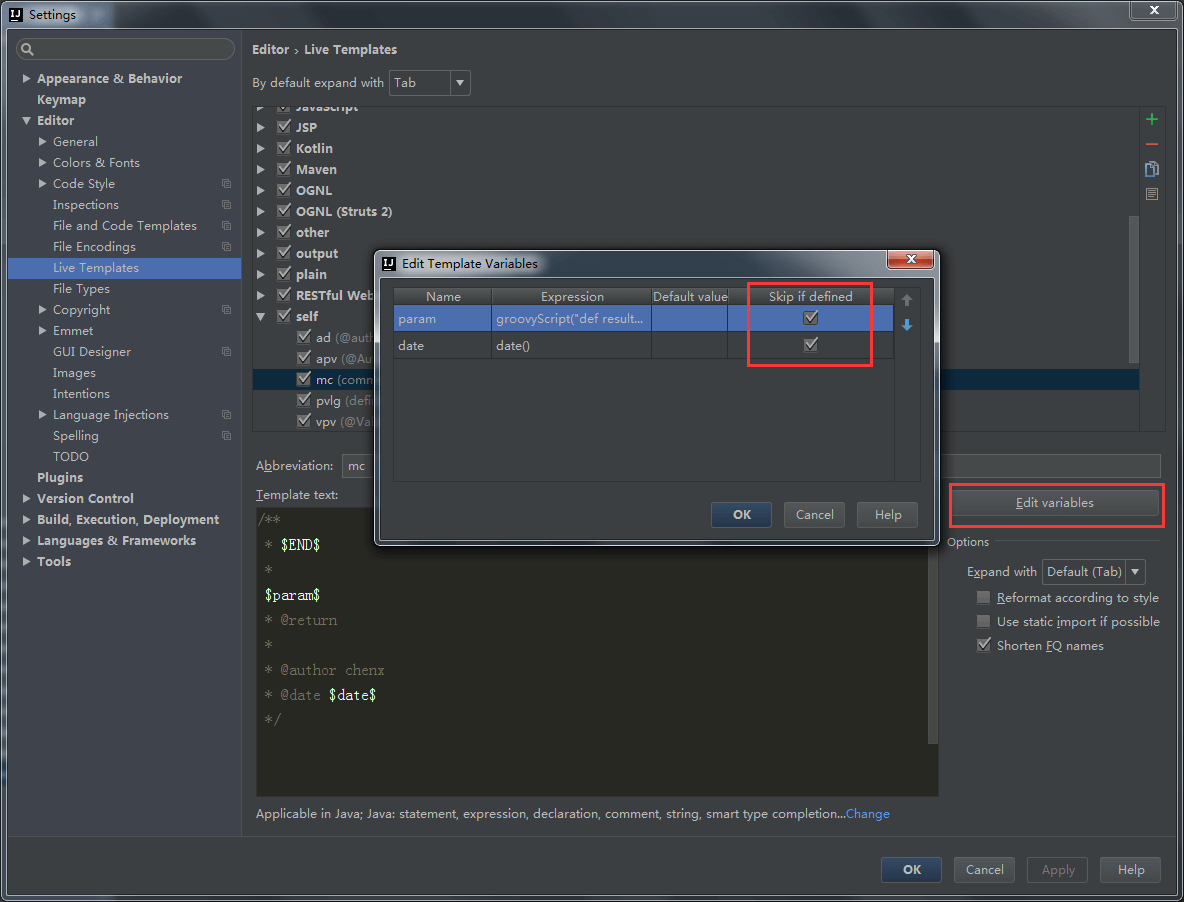
Task: Click Cancel in Settings window
Action: (984, 870)
